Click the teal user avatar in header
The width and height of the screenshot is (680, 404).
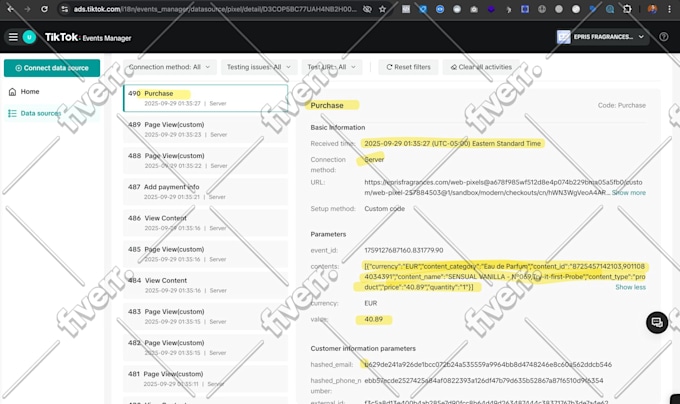coord(29,37)
